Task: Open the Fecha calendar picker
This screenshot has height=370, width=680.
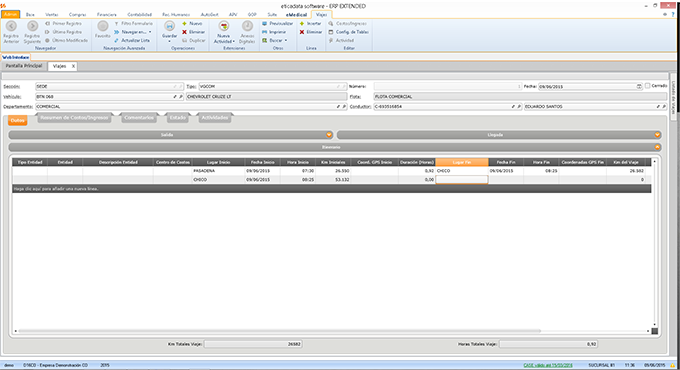Action: (x=639, y=87)
